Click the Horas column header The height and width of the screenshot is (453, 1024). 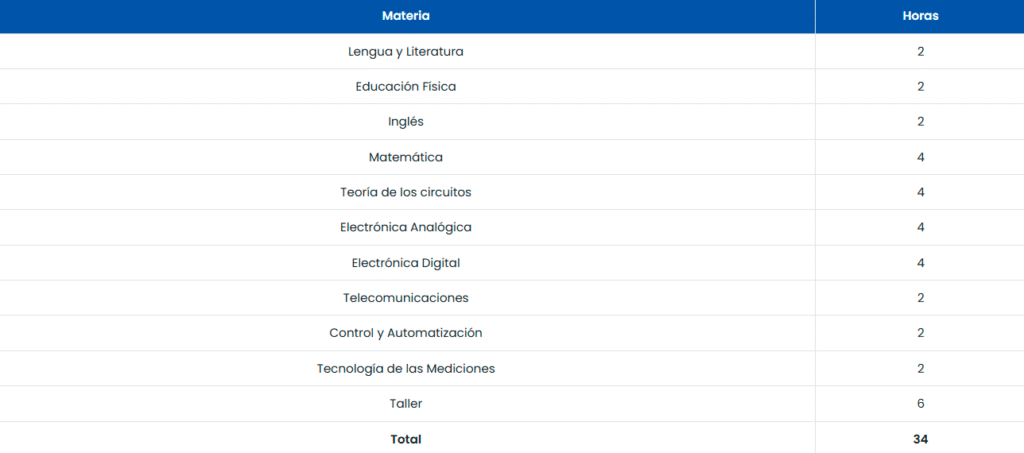coord(920,16)
